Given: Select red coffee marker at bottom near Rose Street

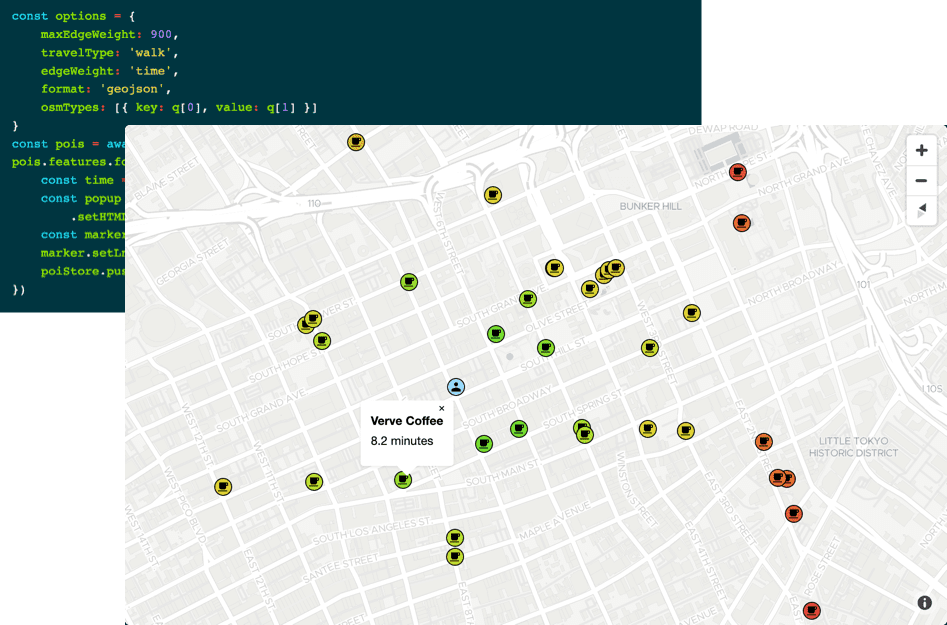Looking at the screenshot, I should (x=812, y=611).
